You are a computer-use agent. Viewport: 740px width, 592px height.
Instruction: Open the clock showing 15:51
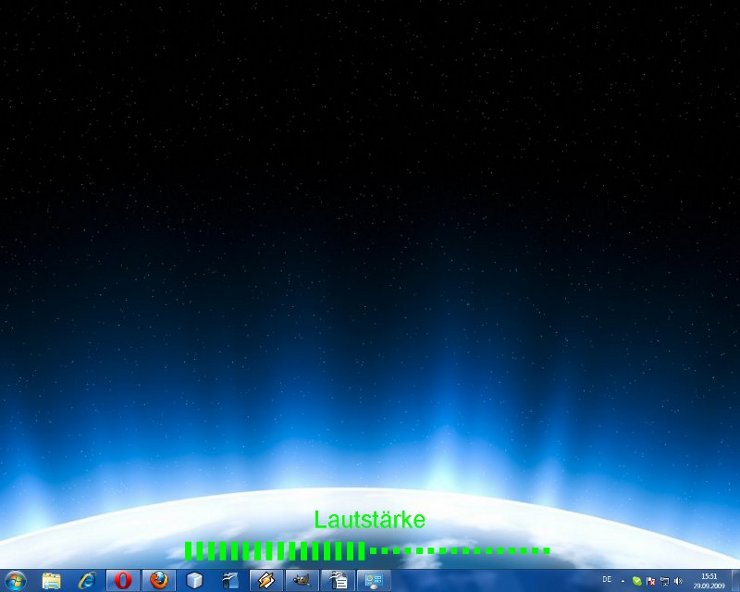(709, 581)
